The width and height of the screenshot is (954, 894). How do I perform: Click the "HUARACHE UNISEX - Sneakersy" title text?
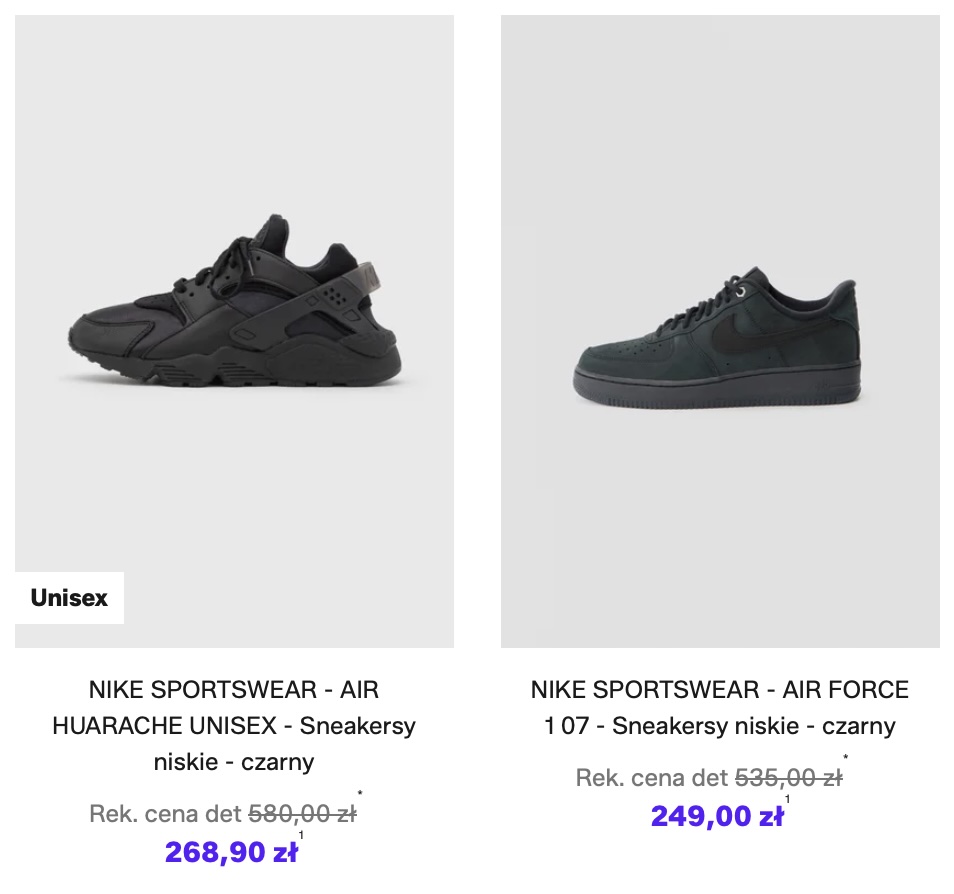pyautogui.click(x=234, y=726)
